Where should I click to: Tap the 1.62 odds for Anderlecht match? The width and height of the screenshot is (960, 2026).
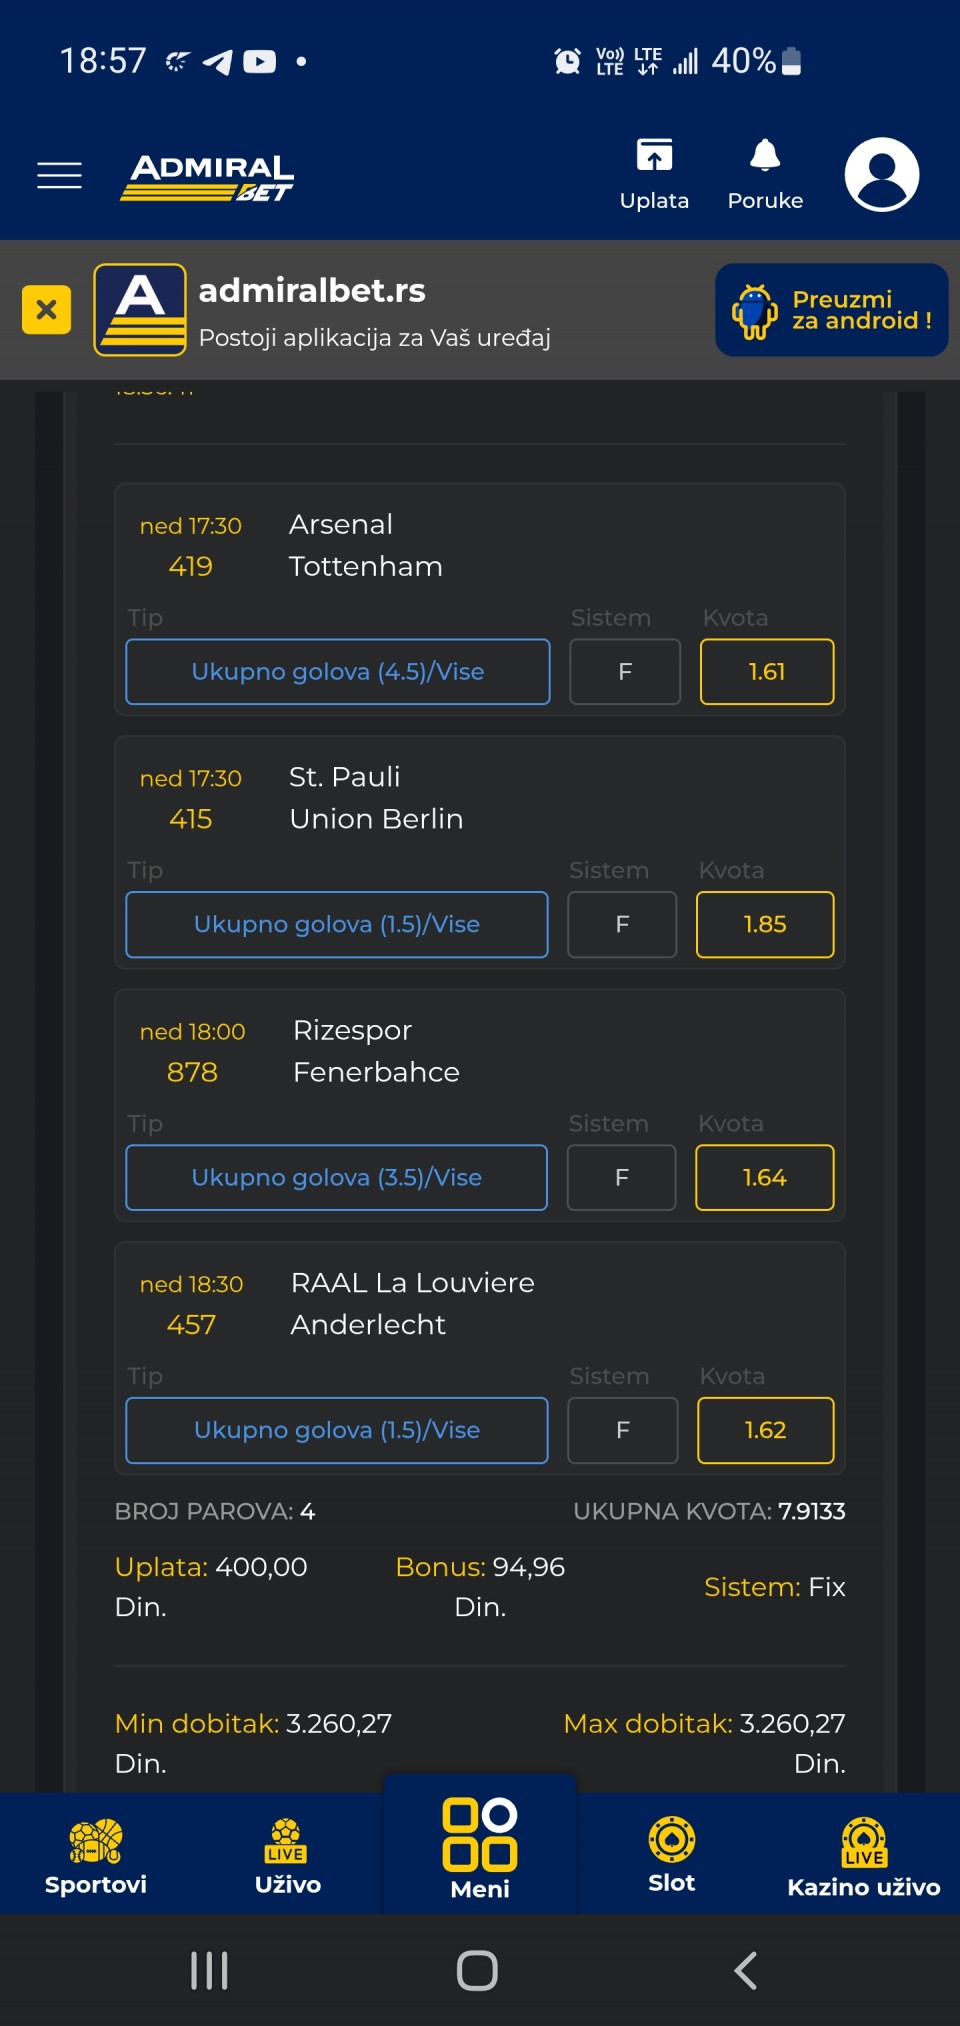pyautogui.click(x=765, y=1431)
